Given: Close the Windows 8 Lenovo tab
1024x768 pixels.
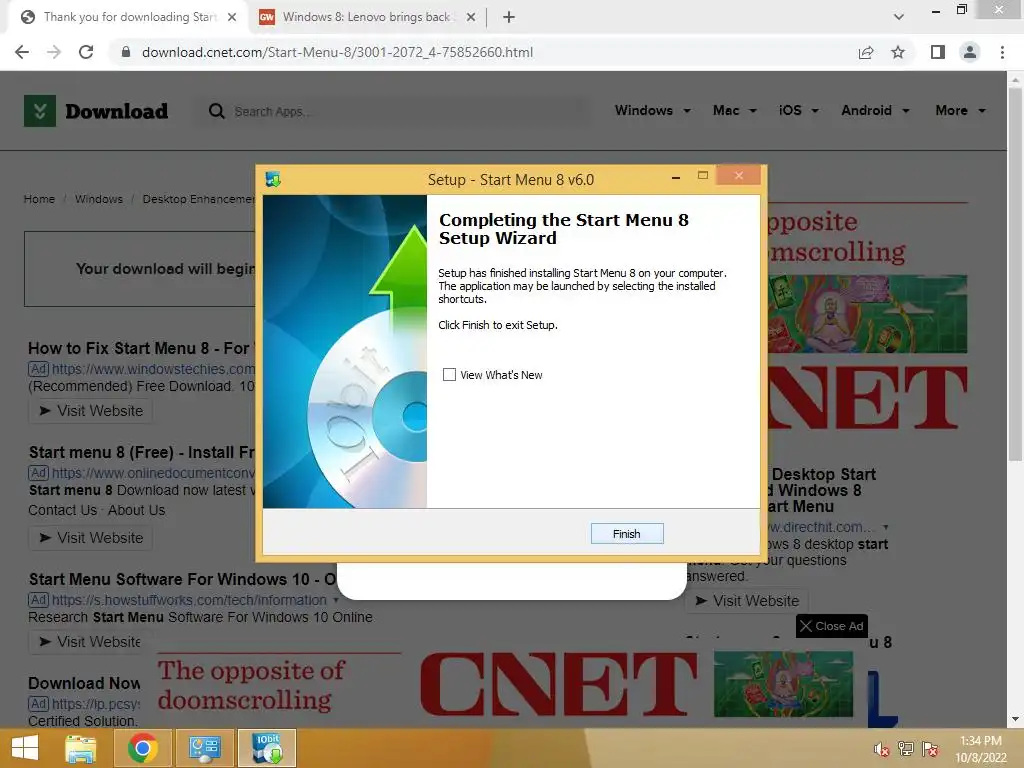Looking at the screenshot, I should pyautogui.click(x=470, y=17).
